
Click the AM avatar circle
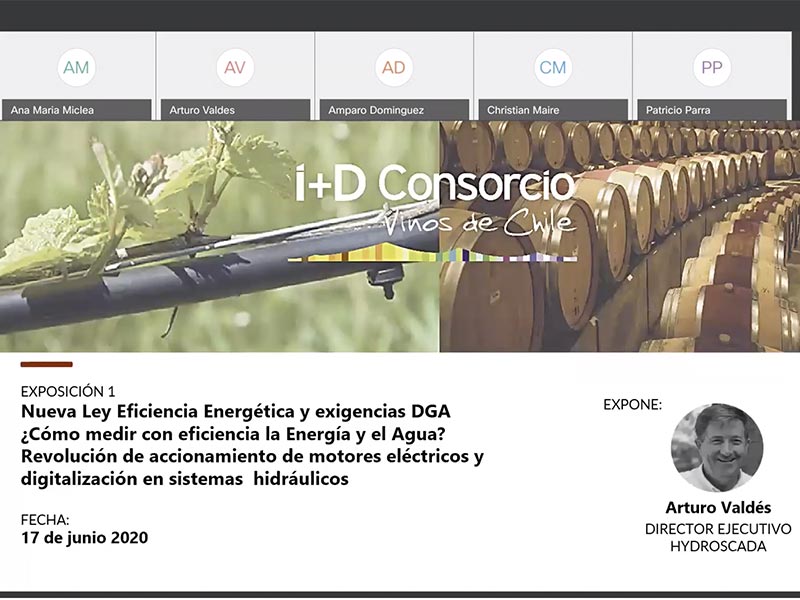[77, 67]
